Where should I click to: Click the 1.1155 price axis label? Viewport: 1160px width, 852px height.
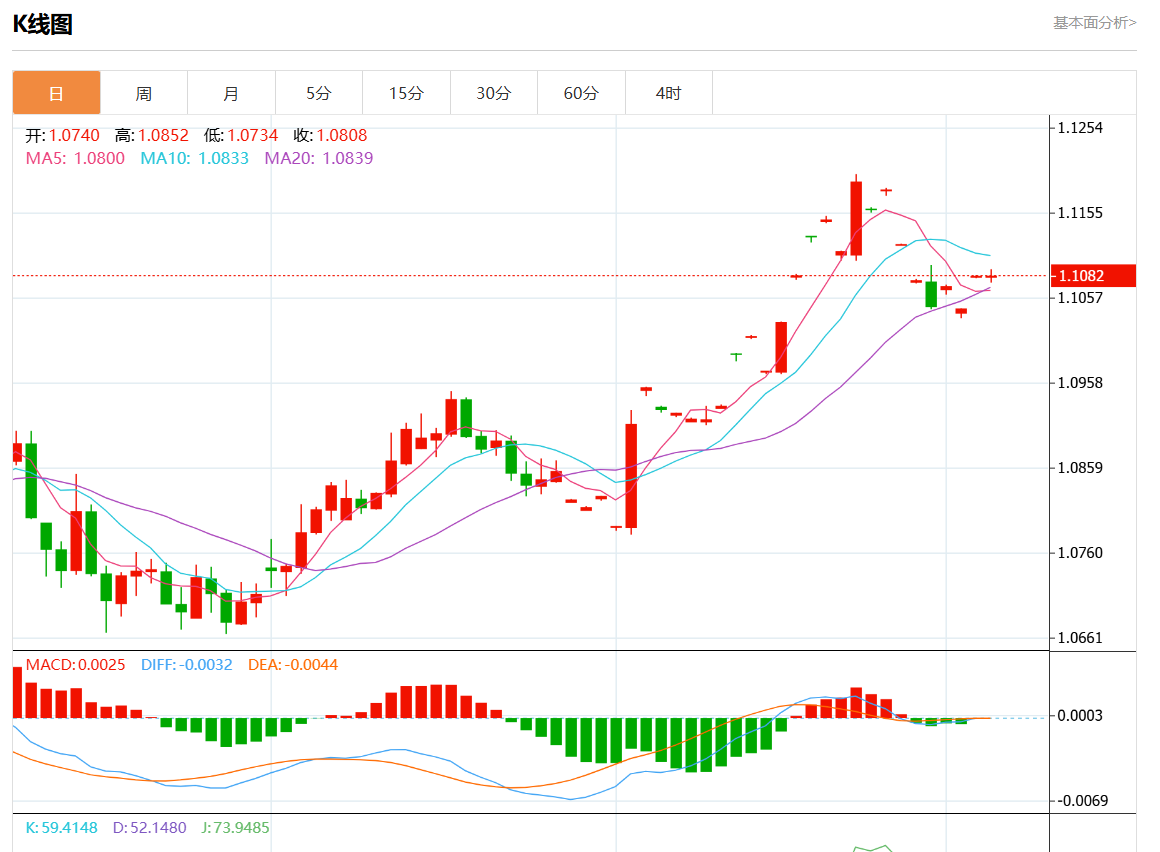(1080, 213)
